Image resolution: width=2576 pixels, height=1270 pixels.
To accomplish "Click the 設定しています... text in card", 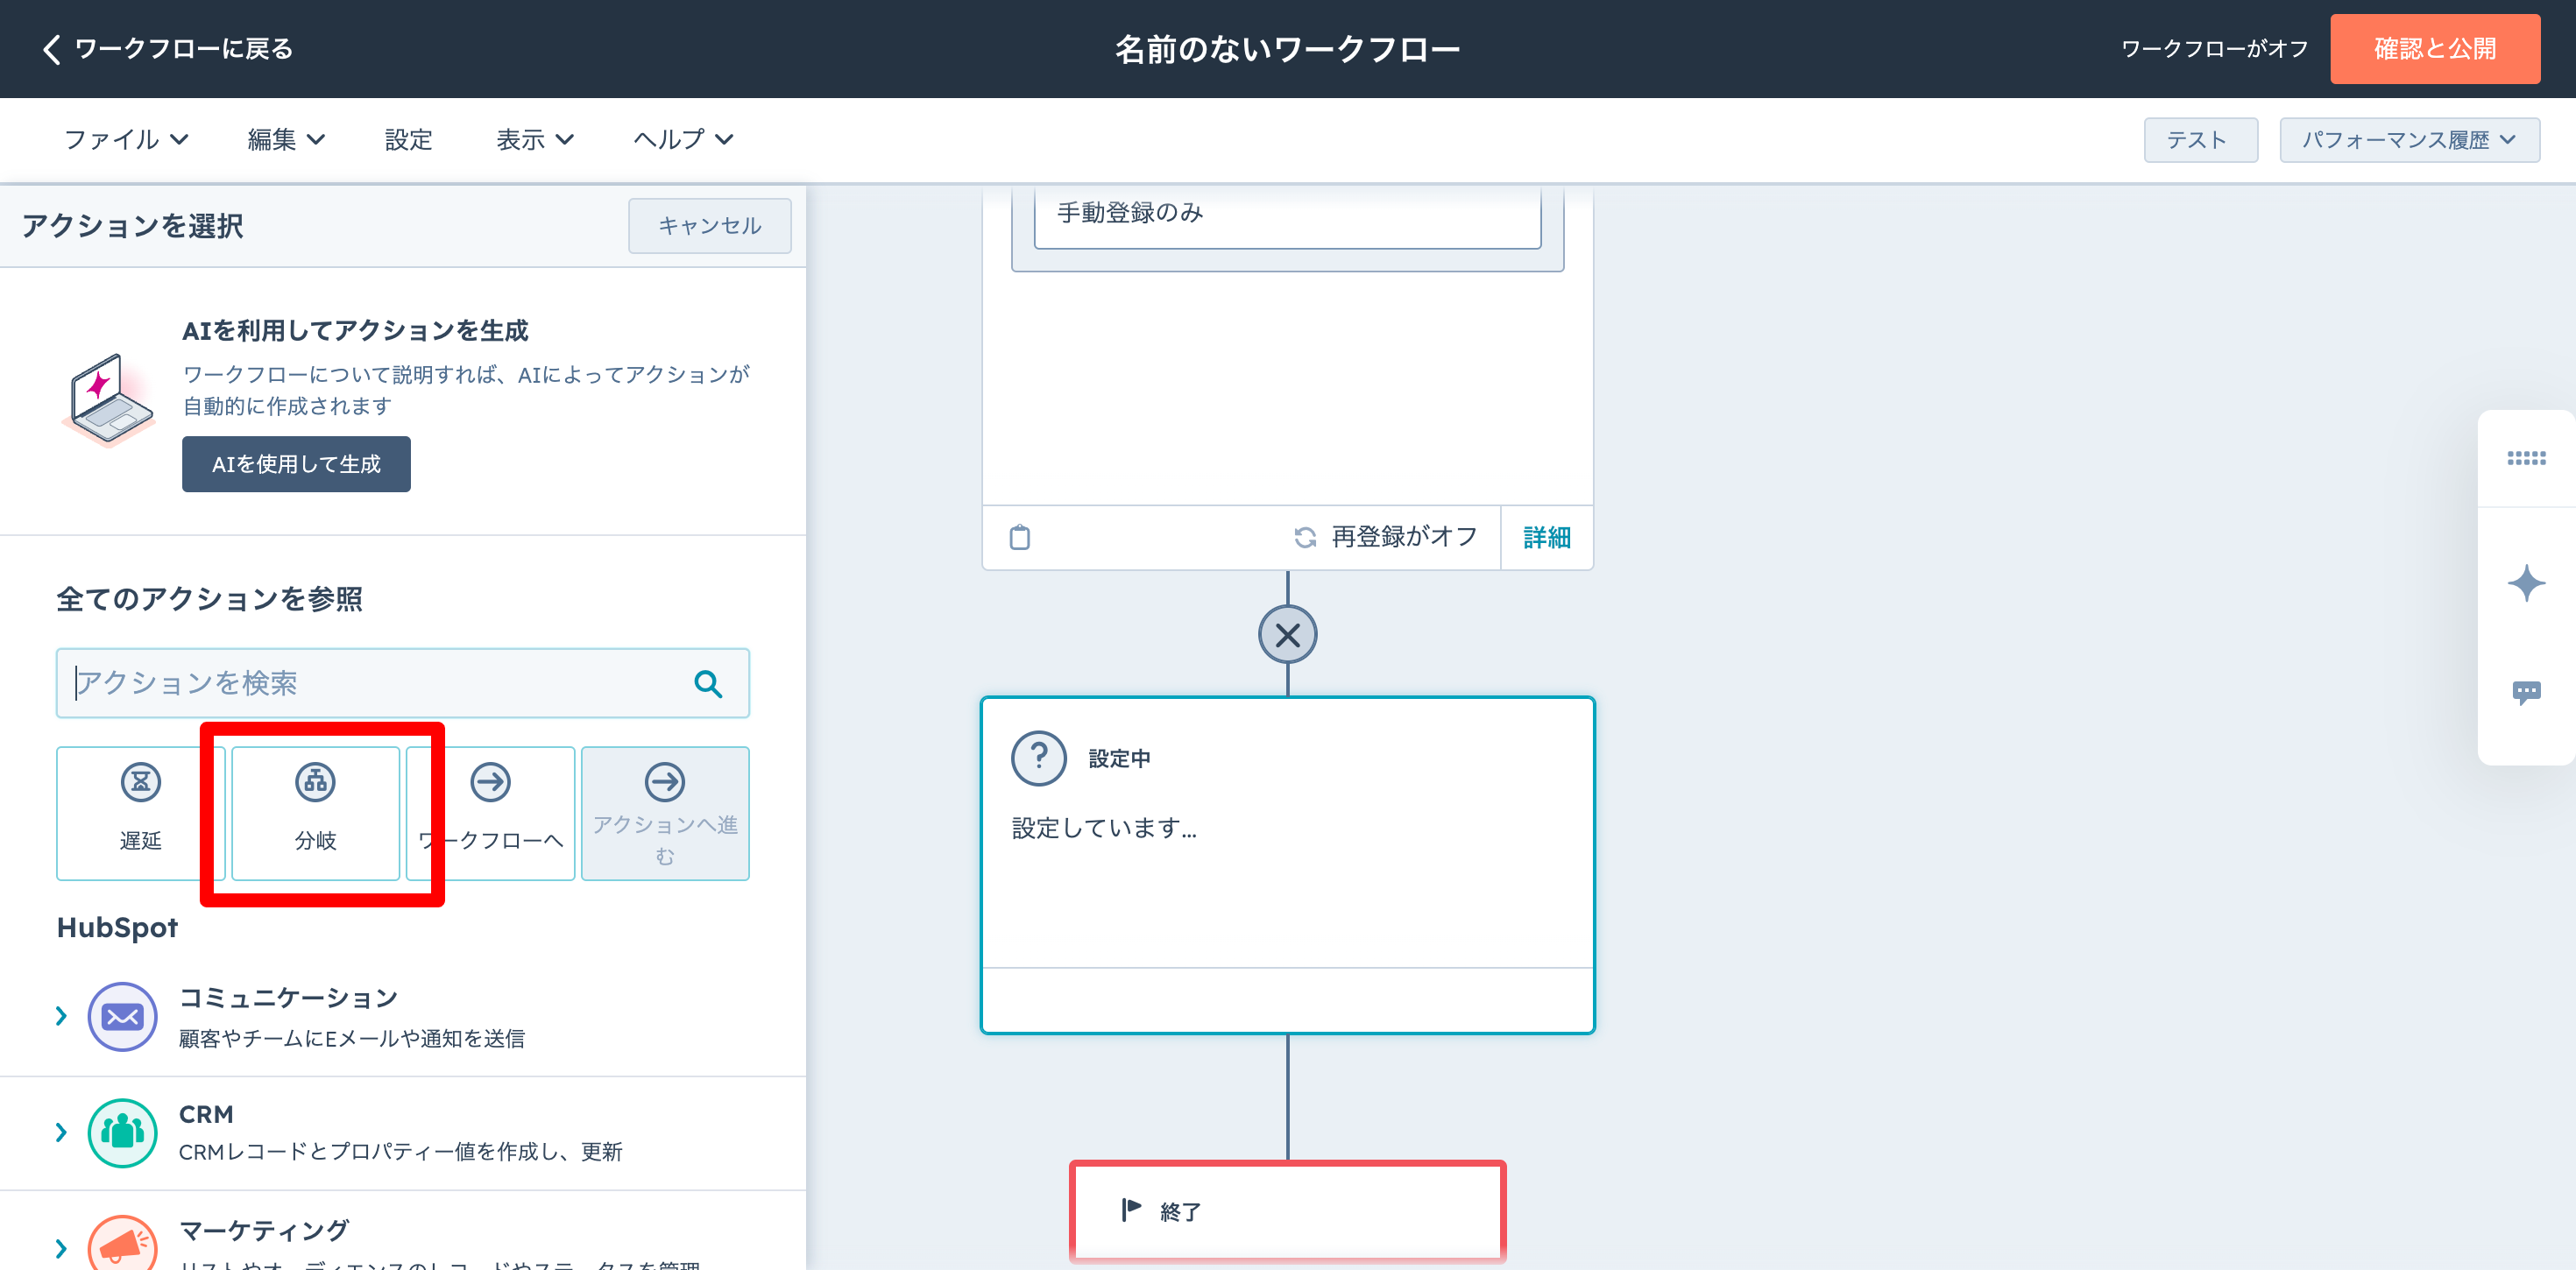I will click(1104, 828).
